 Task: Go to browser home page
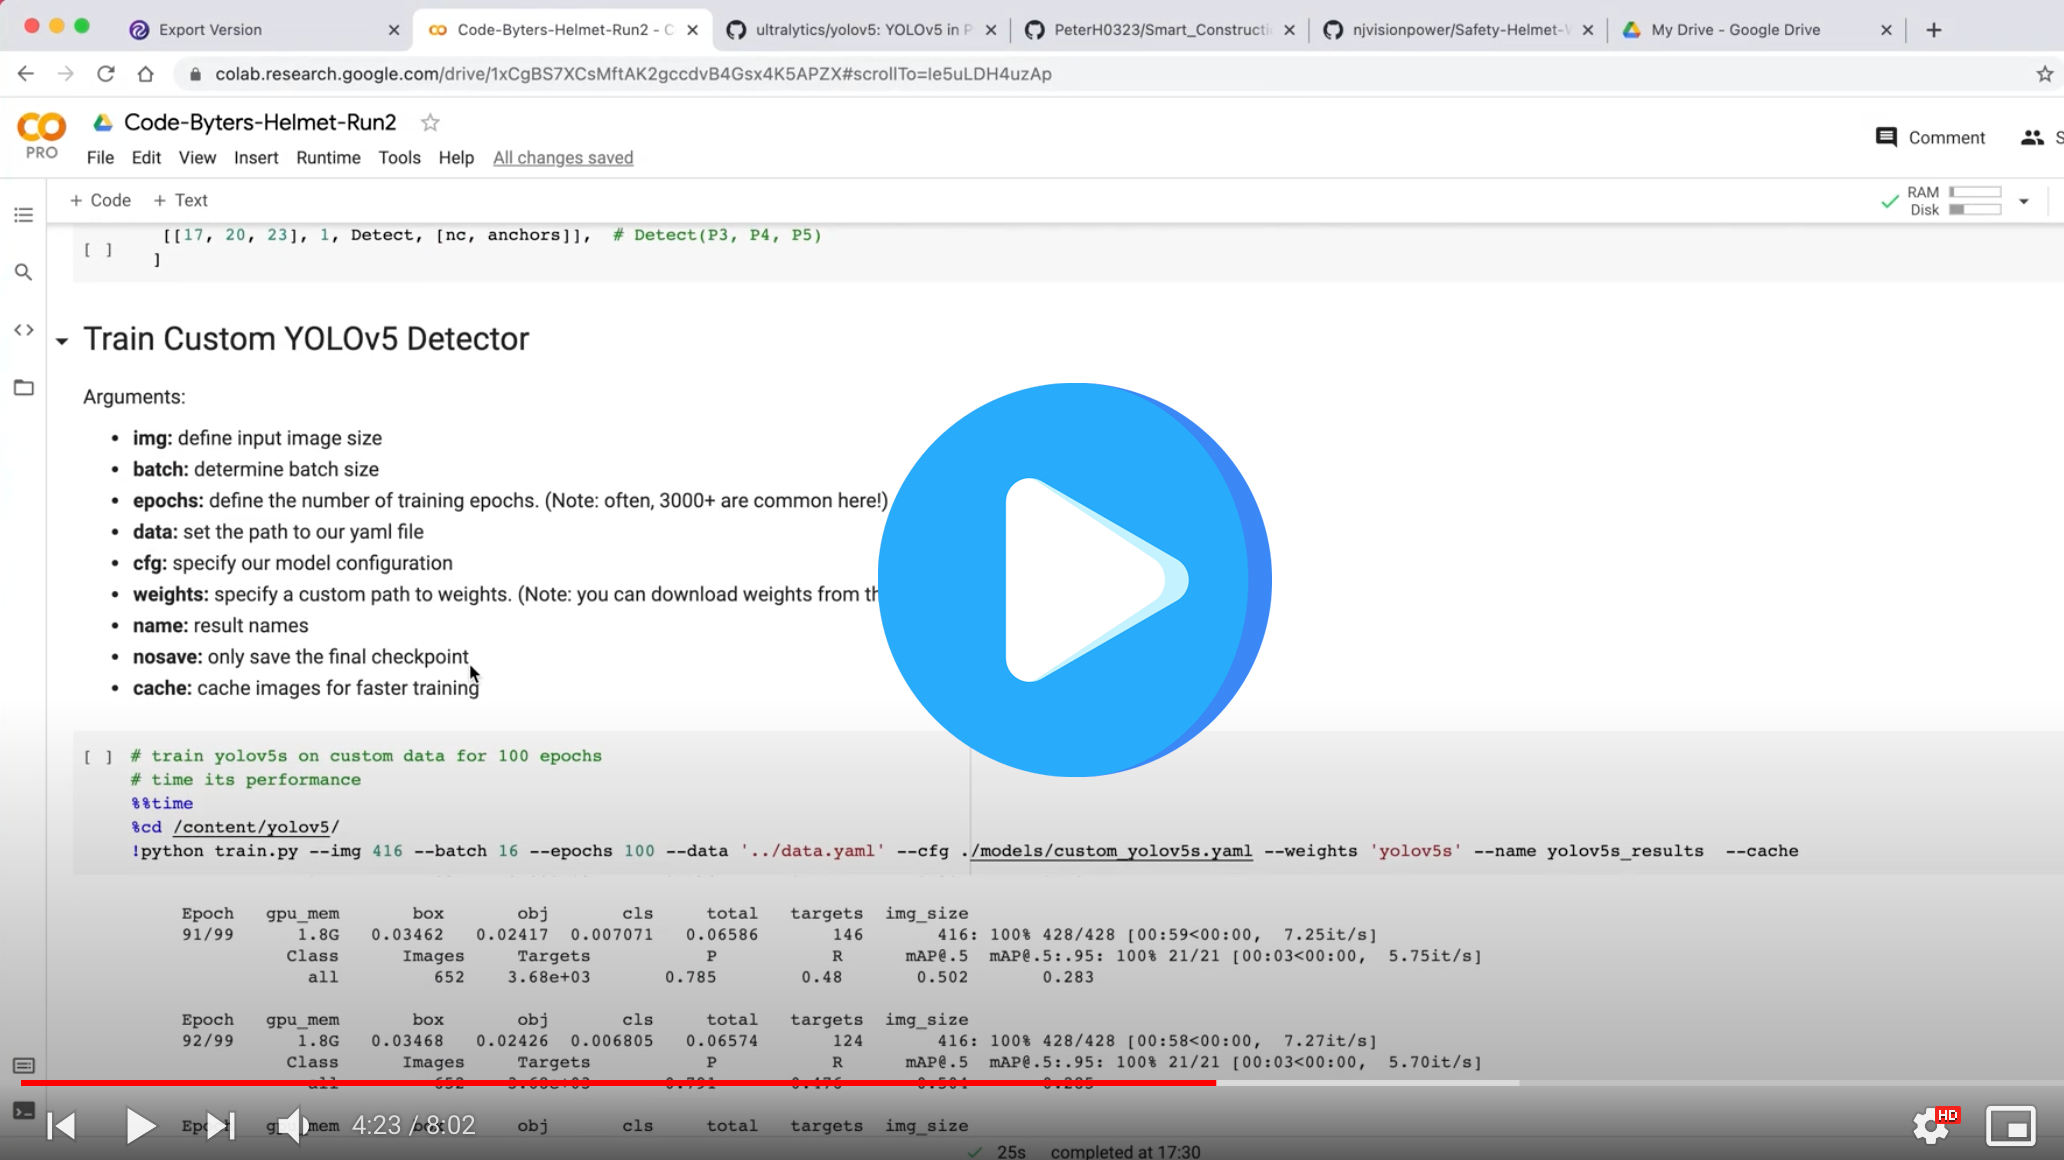pos(146,74)
